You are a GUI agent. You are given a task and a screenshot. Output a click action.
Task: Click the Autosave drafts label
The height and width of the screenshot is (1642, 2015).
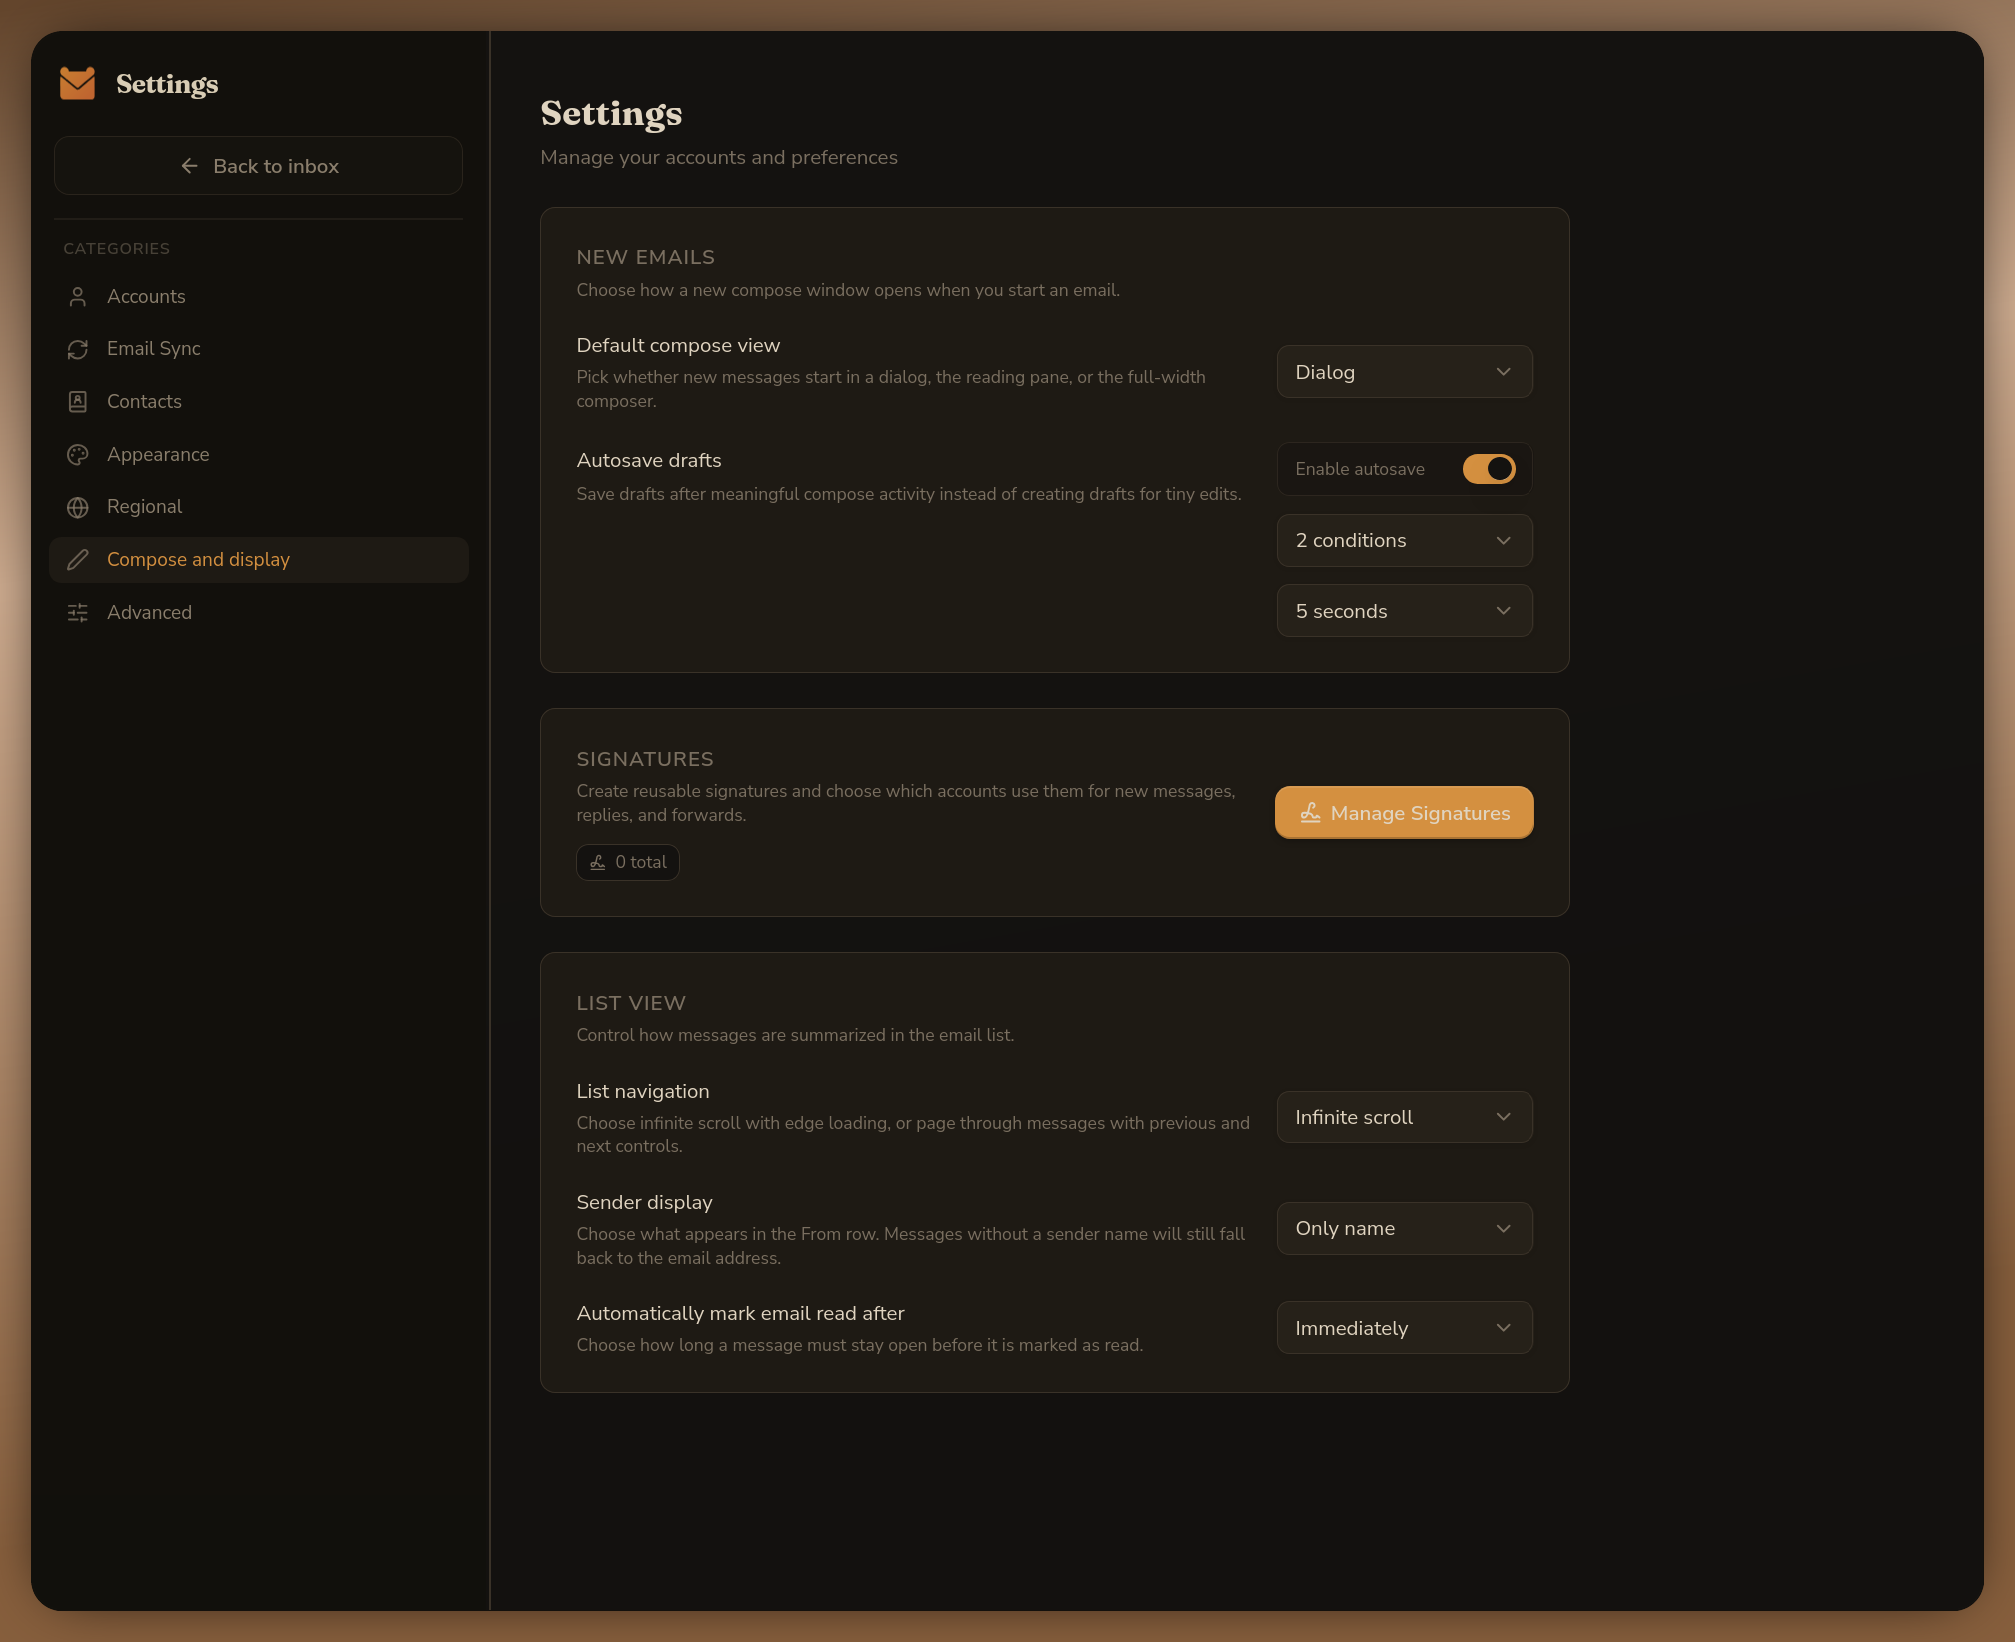[x=649, y=460]
